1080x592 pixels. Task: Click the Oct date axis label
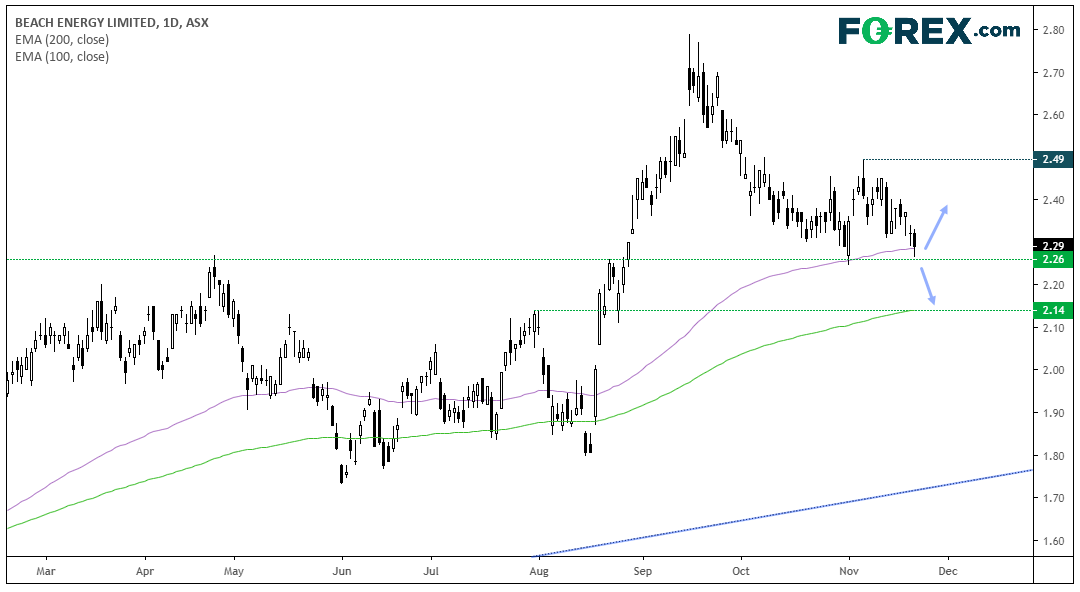click(x=741, y=571)
